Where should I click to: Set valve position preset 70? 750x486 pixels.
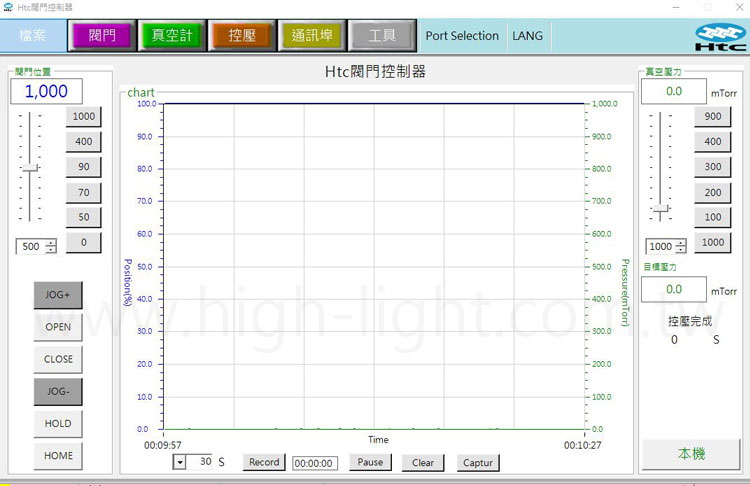[84, 192]
